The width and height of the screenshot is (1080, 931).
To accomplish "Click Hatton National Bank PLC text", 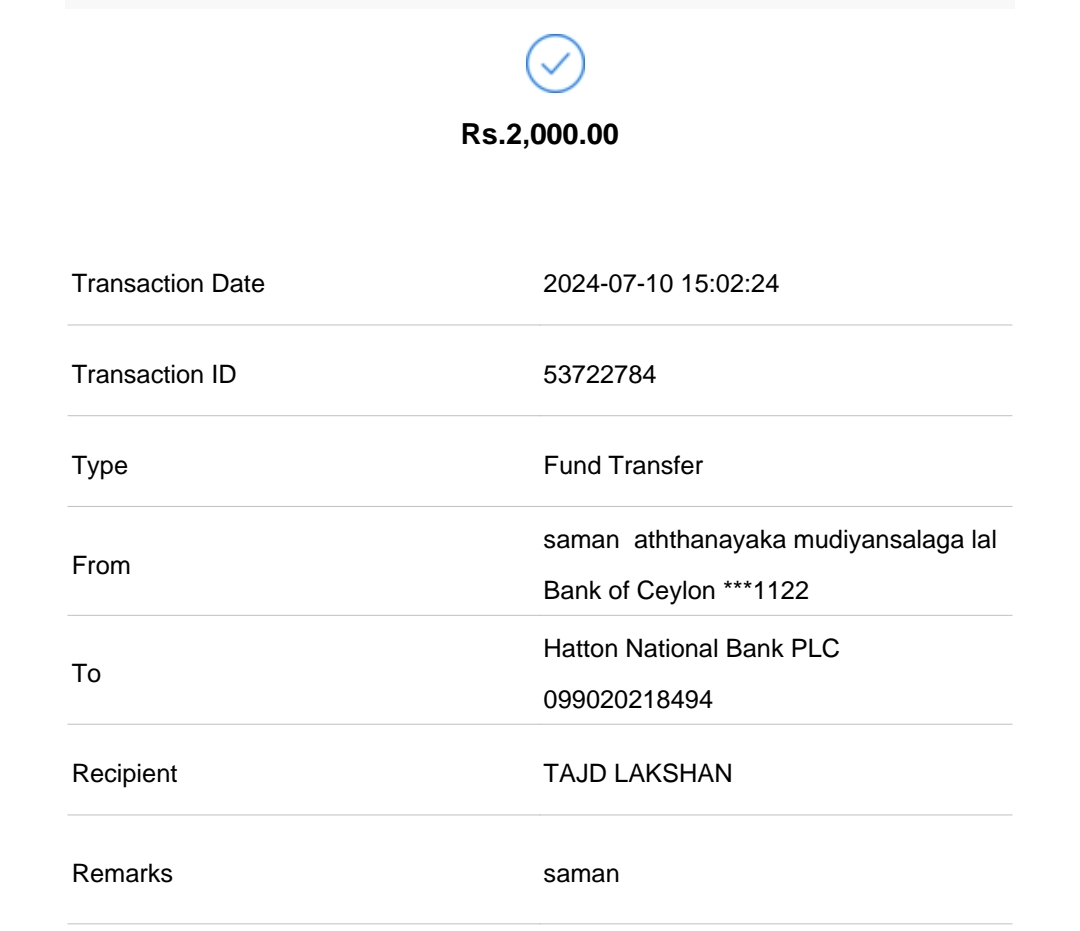I will click(691, 650).
